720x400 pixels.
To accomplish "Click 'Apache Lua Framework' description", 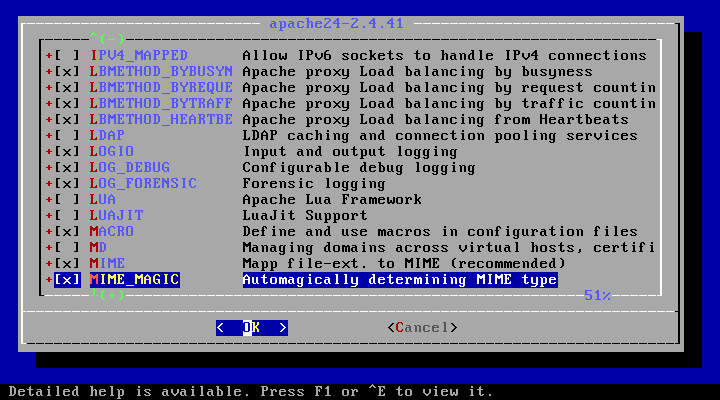I will point(332,200).
